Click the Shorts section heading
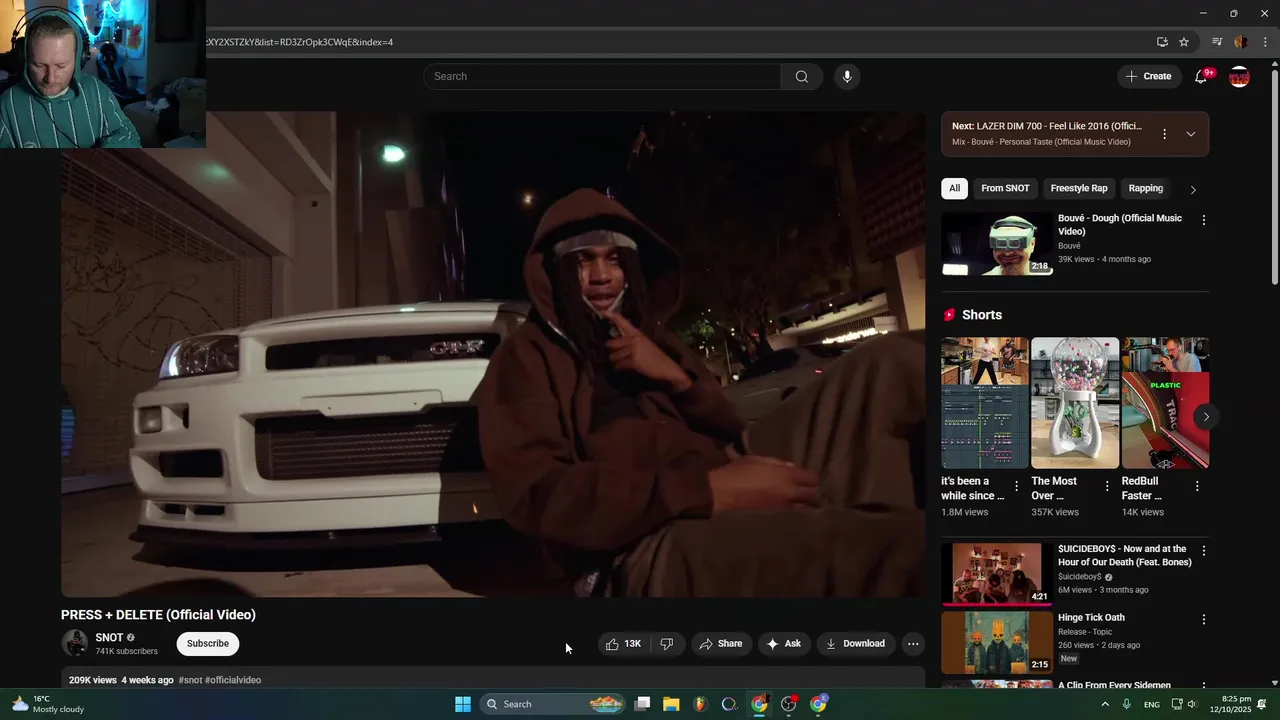This screenshot has width=1280, height=720. click(982, 315)
